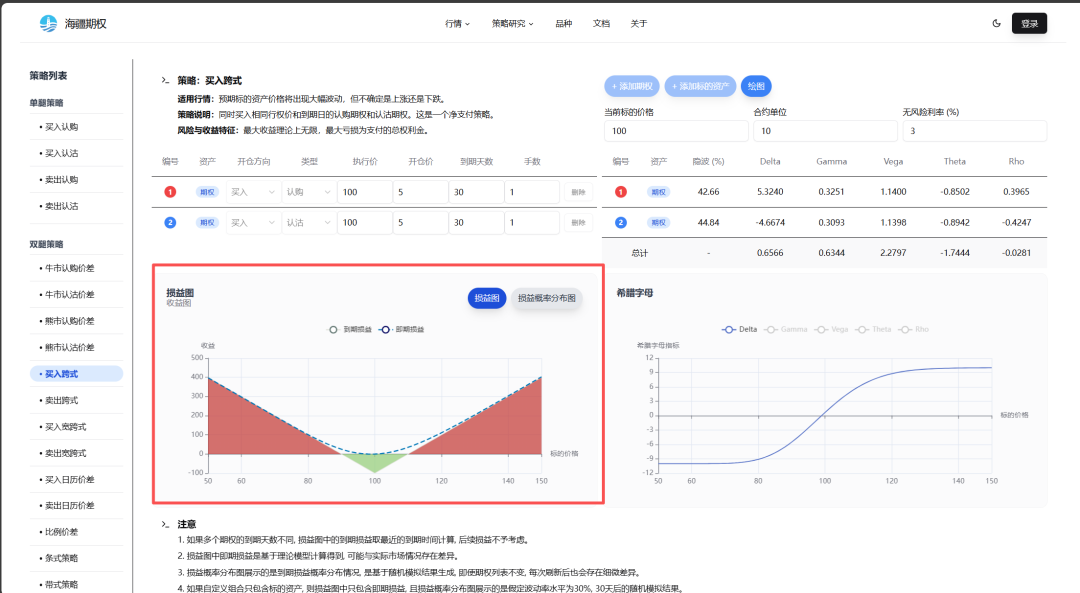The image size is (1080, 593).
Task: Toggle the Gamma series in Greeks legend
Action: coord(787,329)
